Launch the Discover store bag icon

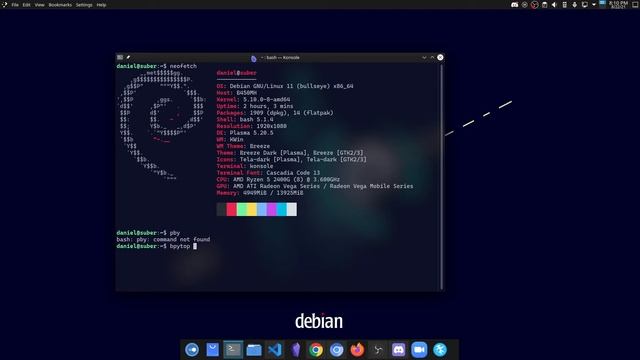point(212,350)
